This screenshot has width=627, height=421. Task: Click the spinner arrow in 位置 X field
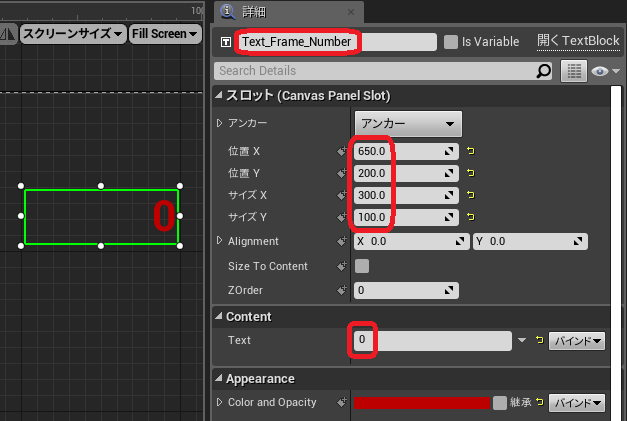click(x=449, y=151)
